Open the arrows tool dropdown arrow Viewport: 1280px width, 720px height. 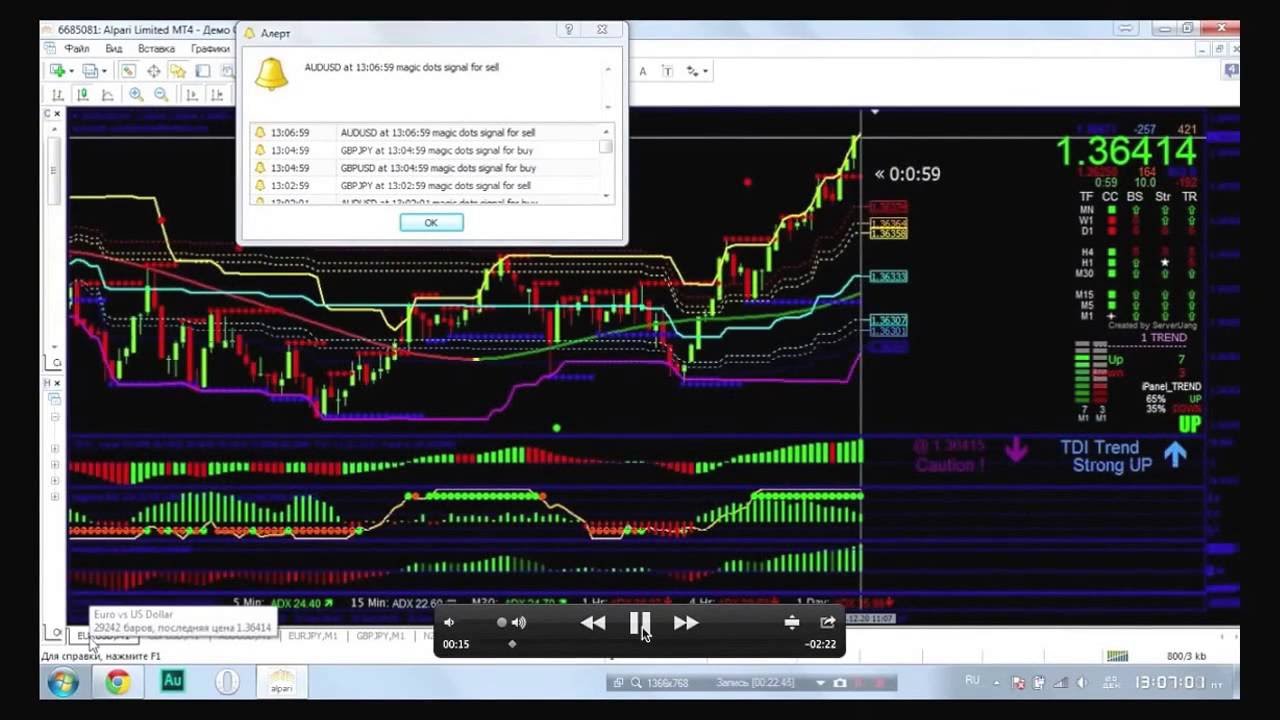point(705,71)
